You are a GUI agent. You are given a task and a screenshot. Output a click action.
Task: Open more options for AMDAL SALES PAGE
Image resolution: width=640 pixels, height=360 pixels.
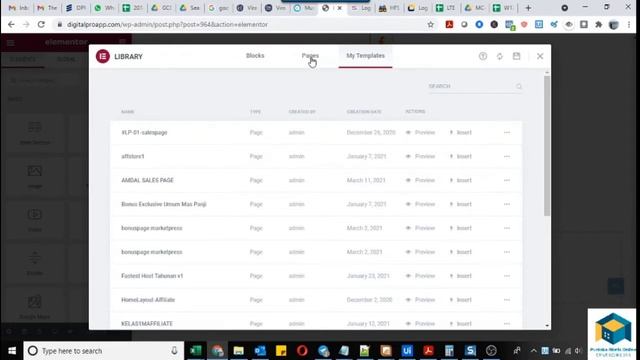(507, 180)
